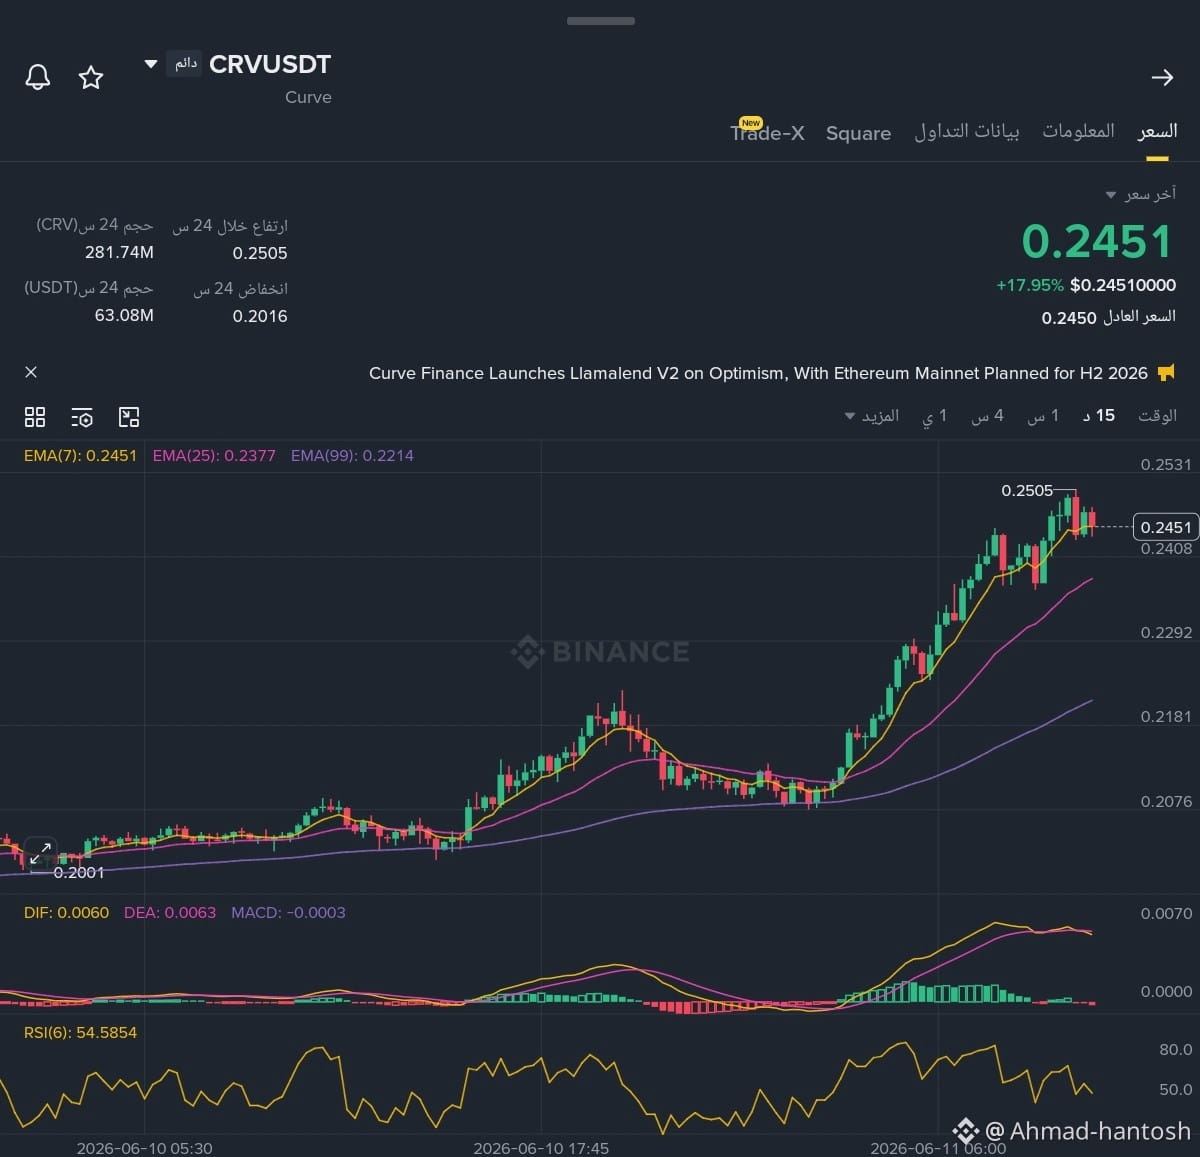Switch to the Square tab
Viewport: 1200px width, 1157px height.
tap(858, 133)
